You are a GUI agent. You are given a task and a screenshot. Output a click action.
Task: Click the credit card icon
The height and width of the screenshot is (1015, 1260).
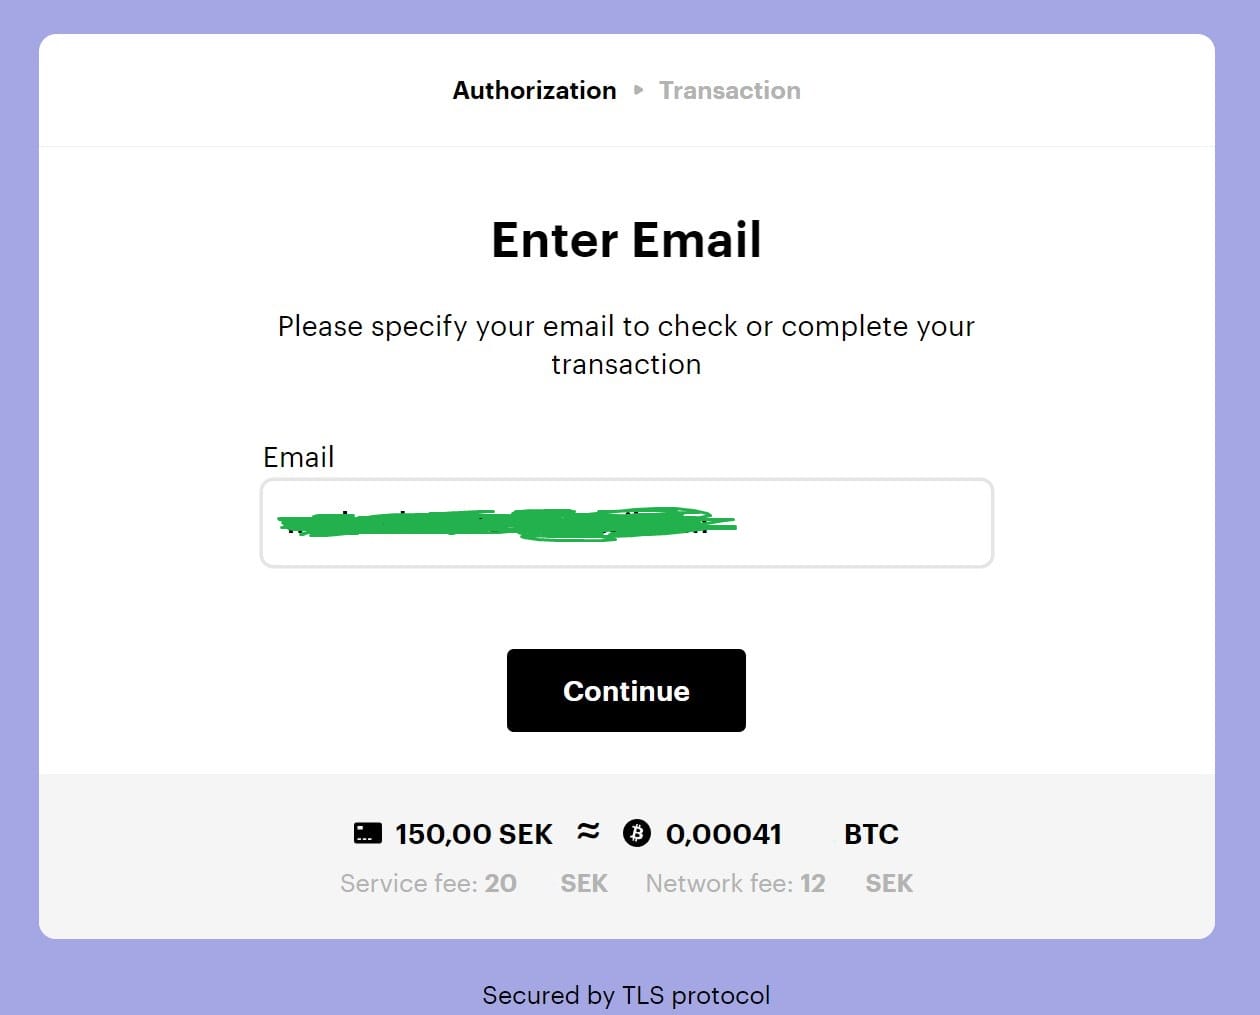click(x=368, y=833)
